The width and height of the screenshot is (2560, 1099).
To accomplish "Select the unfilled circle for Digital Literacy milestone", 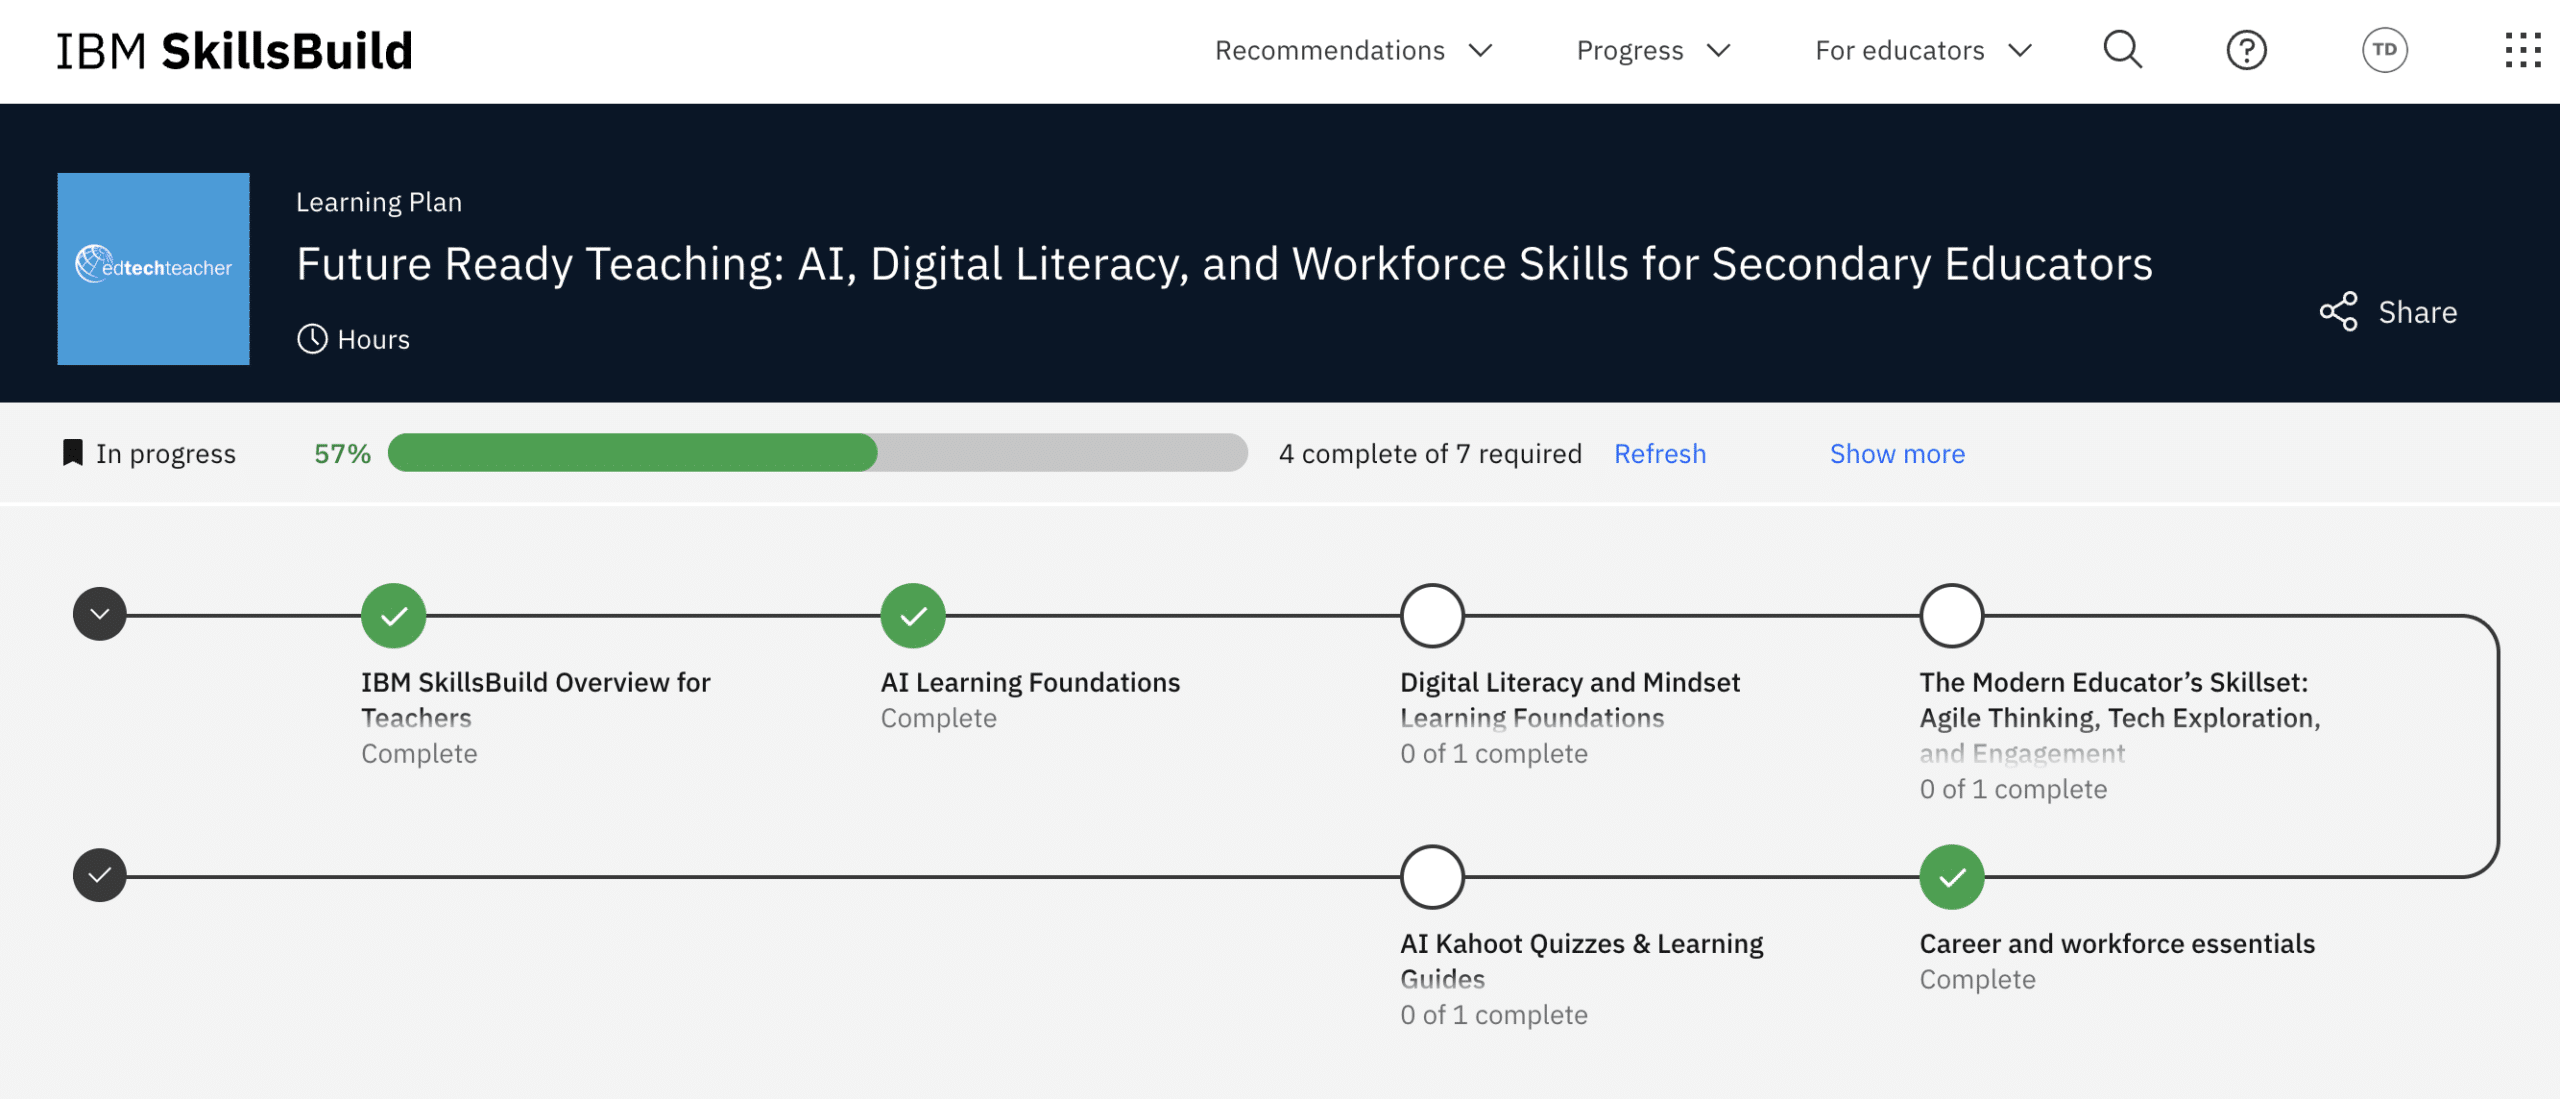I will 1432,615.
